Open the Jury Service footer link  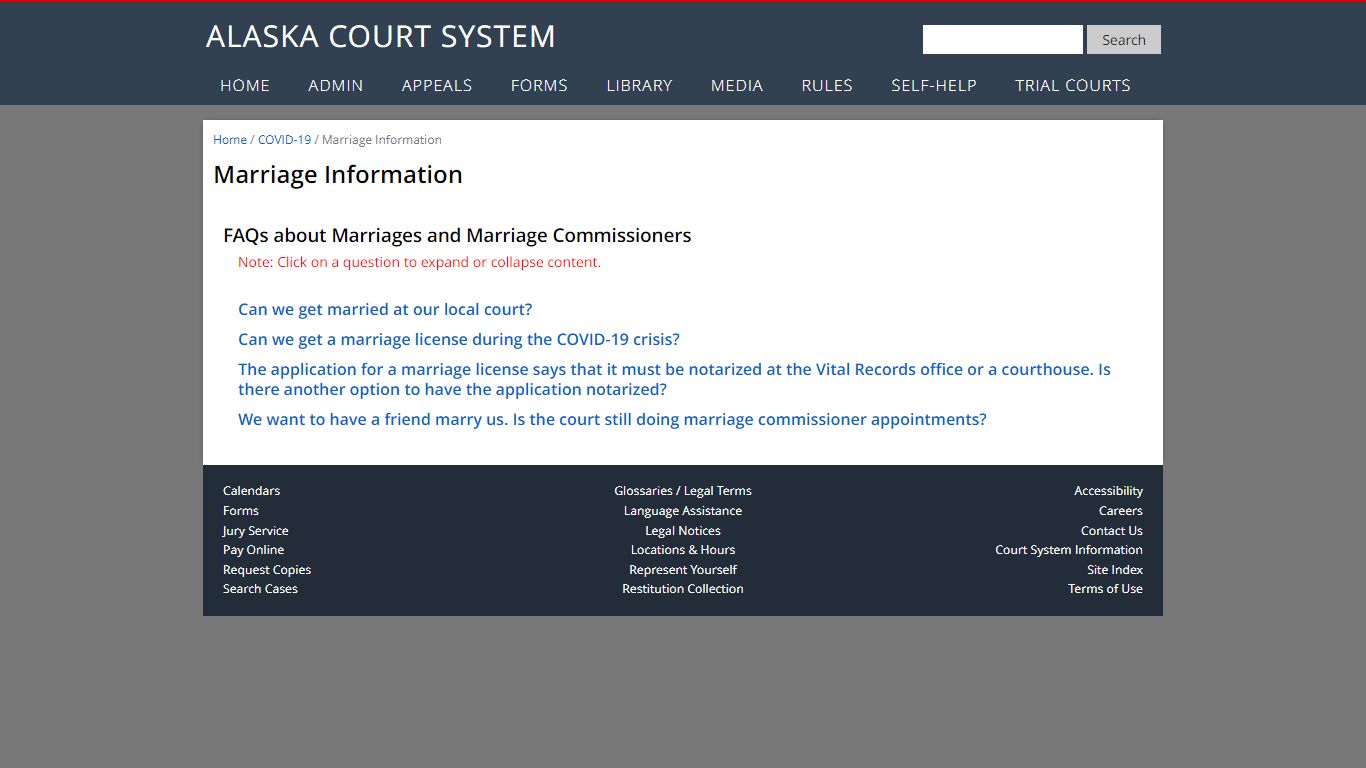[255, 531]
